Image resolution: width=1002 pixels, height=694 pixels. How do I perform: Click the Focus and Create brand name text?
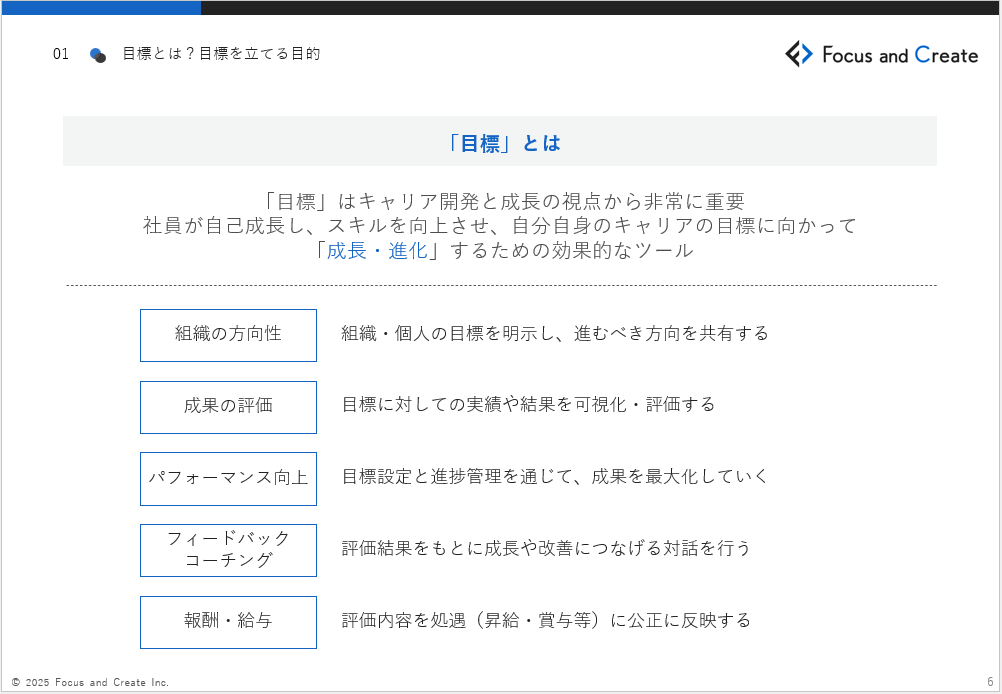click(899, 56)
